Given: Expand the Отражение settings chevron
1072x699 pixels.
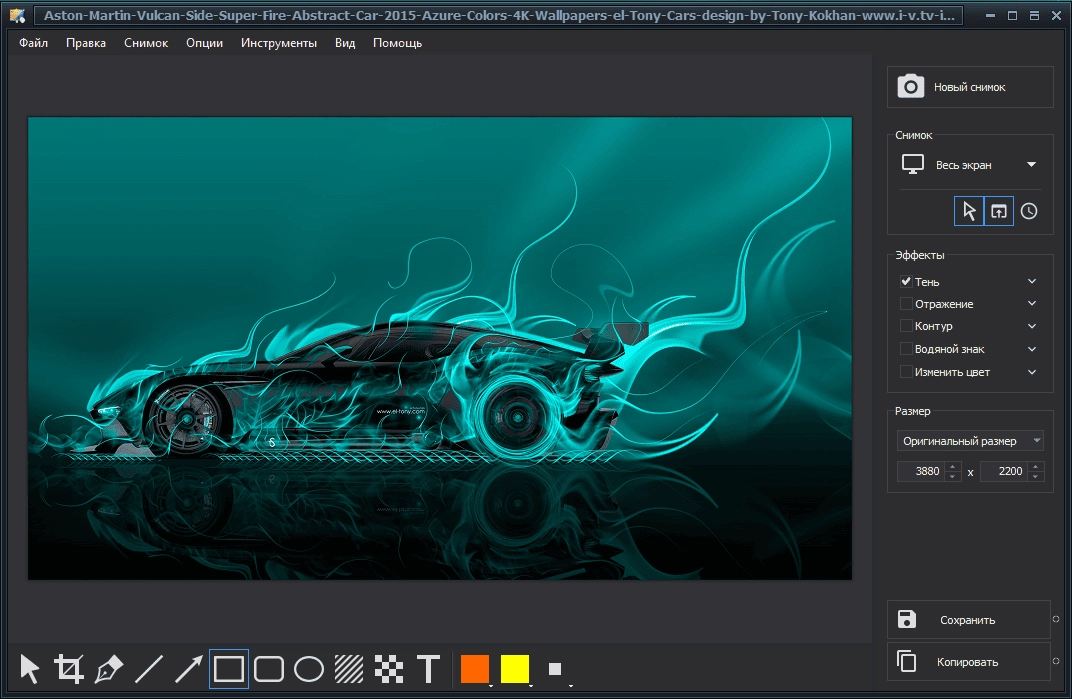Looking at the screenshot, I should point(1032,304).
